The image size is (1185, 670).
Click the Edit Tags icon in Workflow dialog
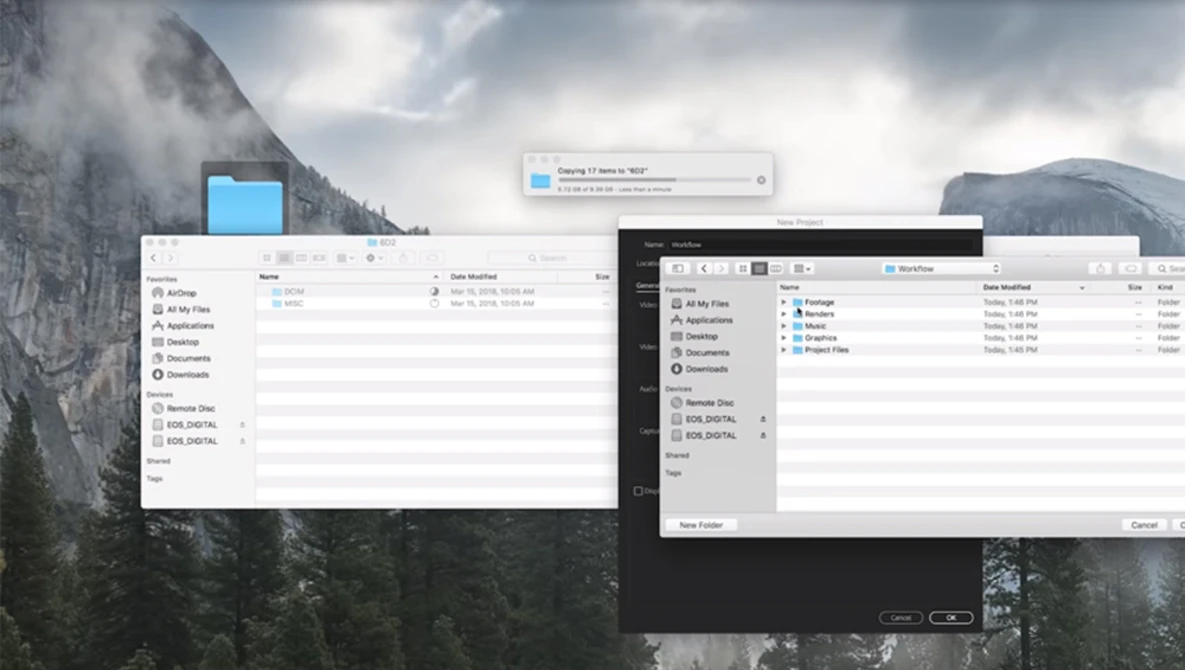(1131, 269)
